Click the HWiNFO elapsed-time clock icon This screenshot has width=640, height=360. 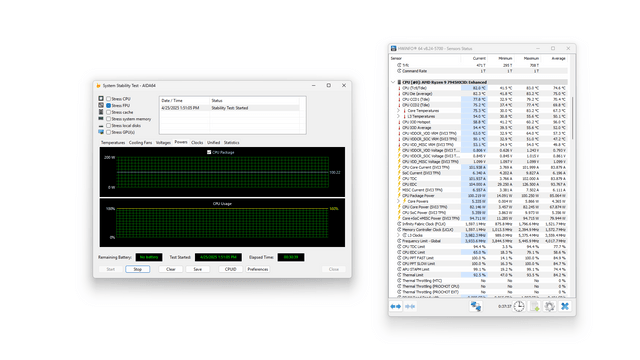pos(519,306)
